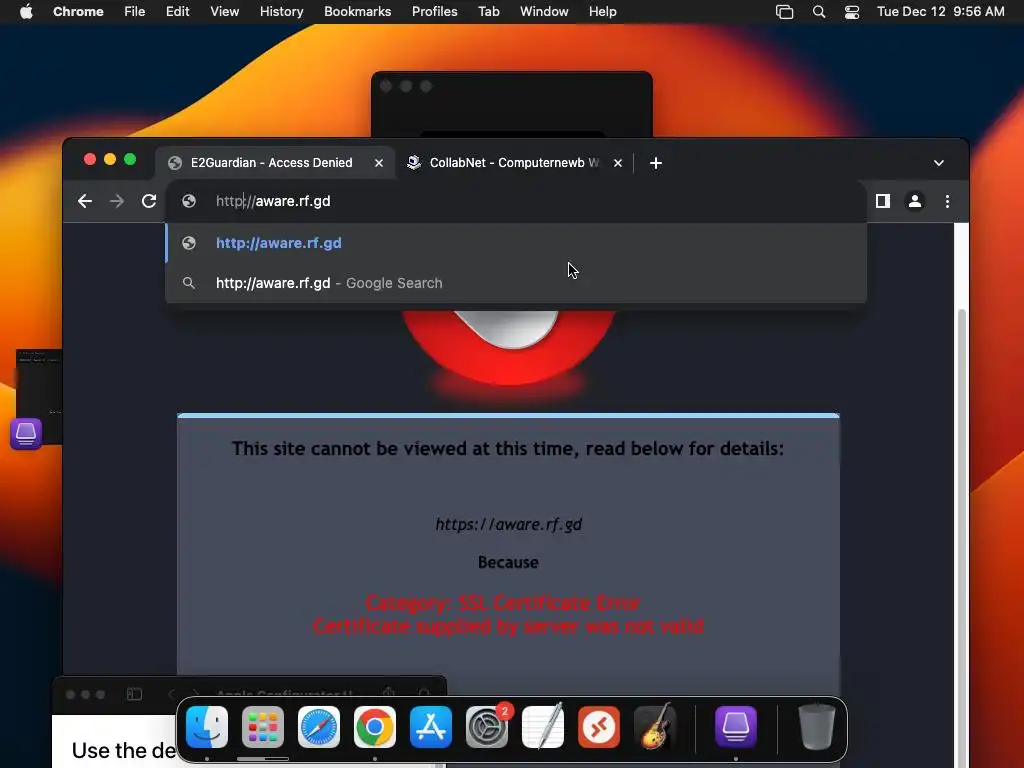Open the Trash from the Dock
This screenshot has height=768, width=1024.
click(x=817, y=727)
